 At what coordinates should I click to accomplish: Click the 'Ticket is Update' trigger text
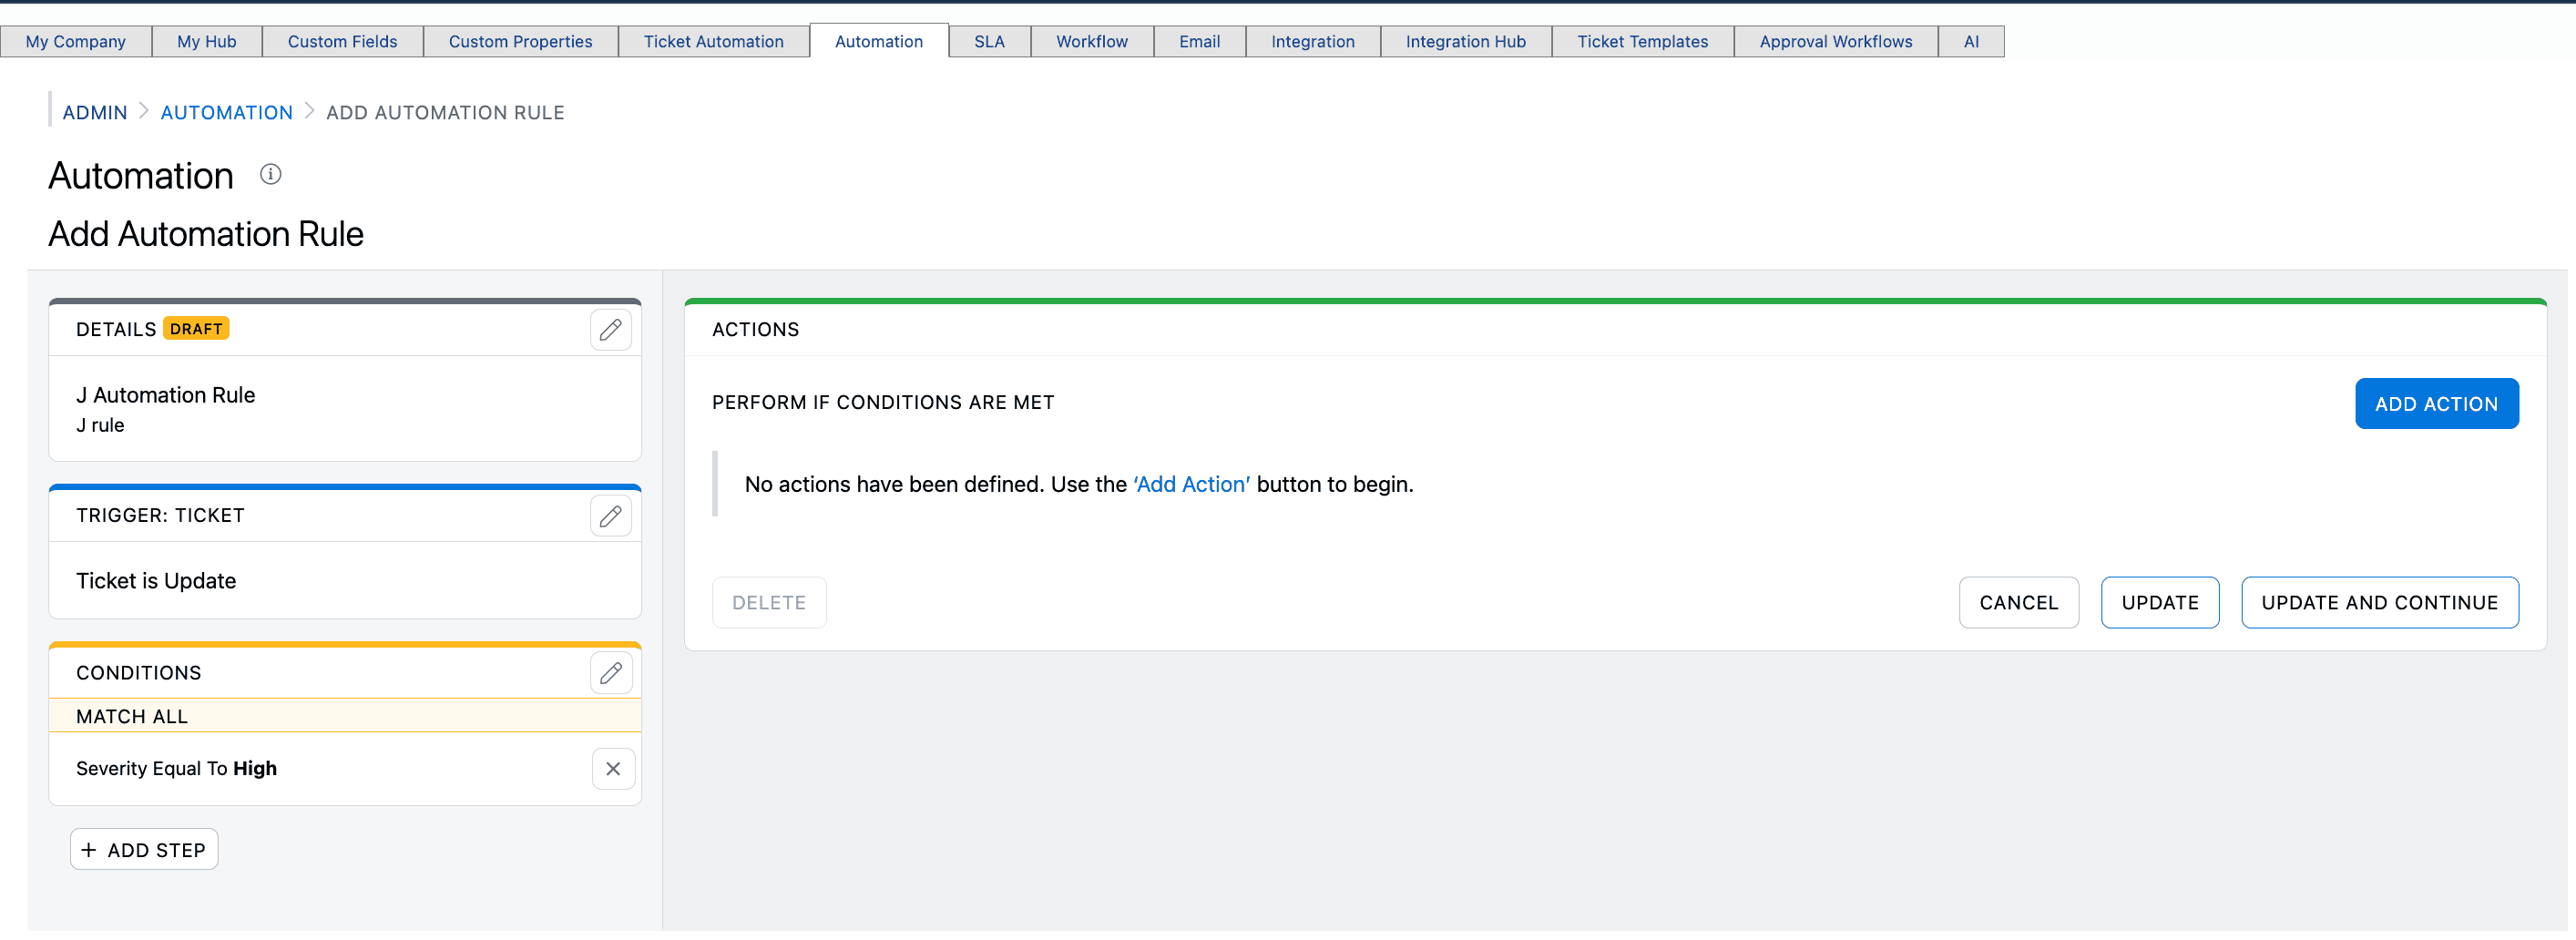pos(156,581)
